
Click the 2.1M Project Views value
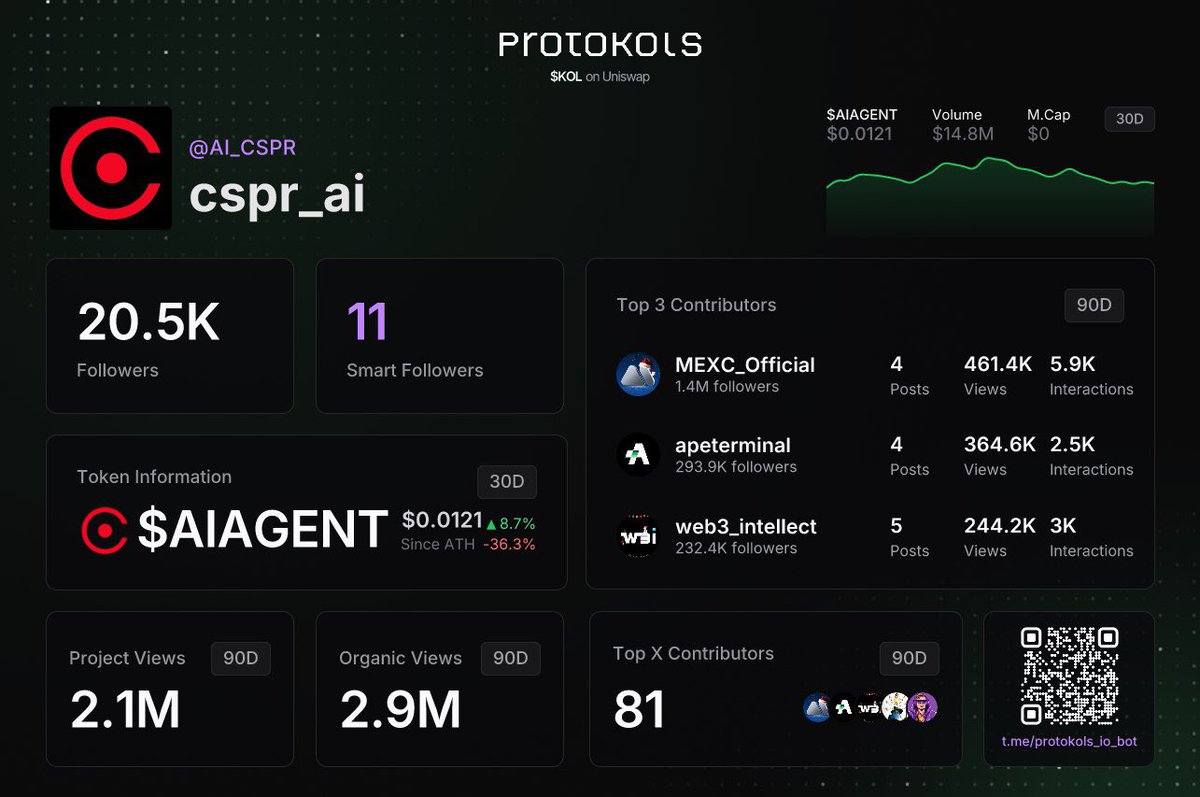click(125, 710)
